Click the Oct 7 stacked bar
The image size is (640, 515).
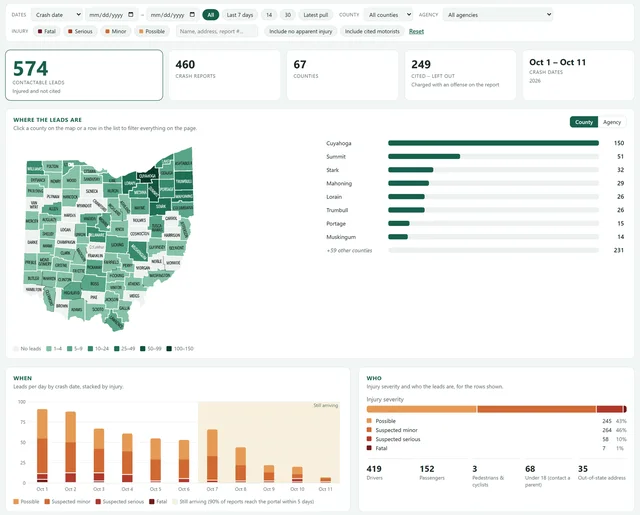[x=212, y=456]
